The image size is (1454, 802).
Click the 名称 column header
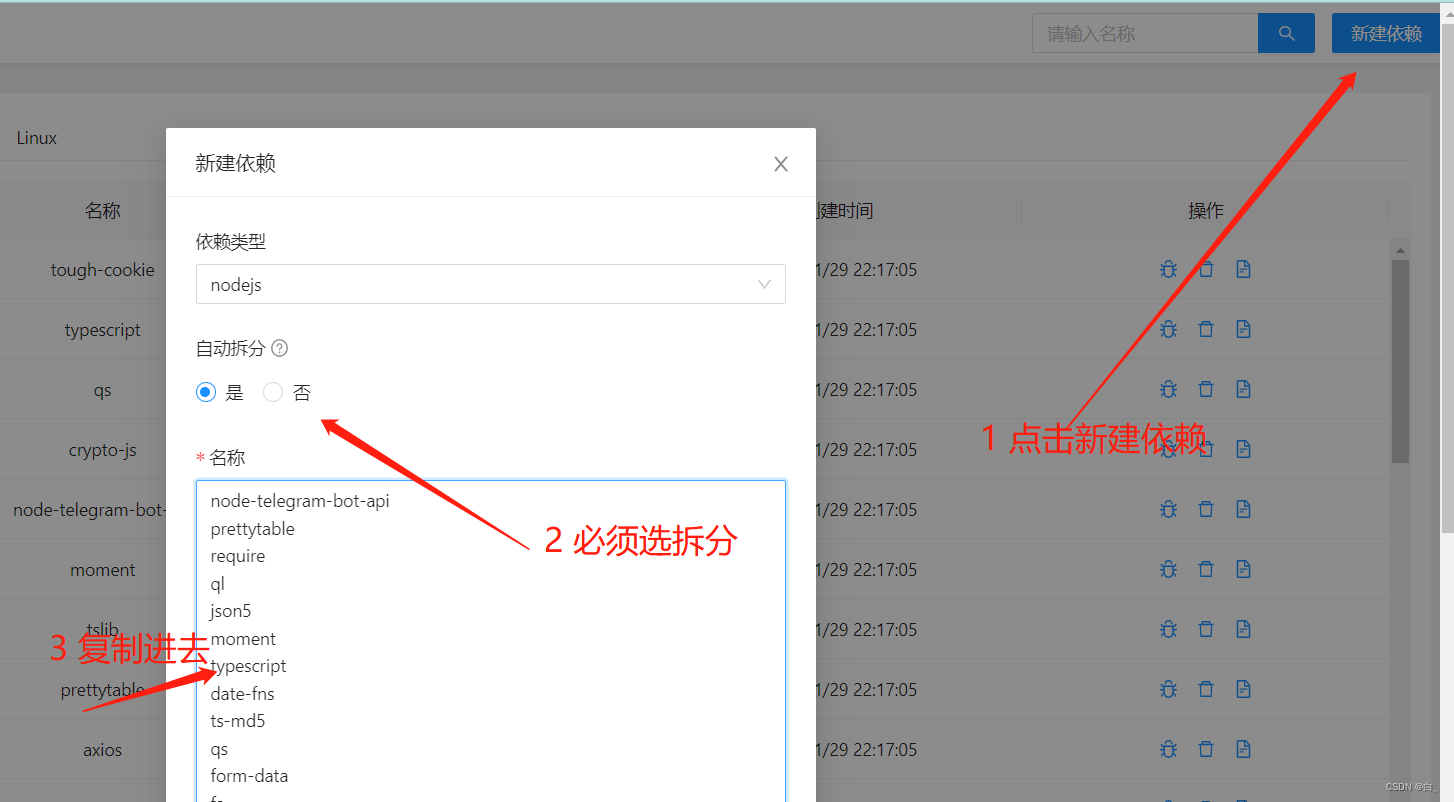[103, 210]
